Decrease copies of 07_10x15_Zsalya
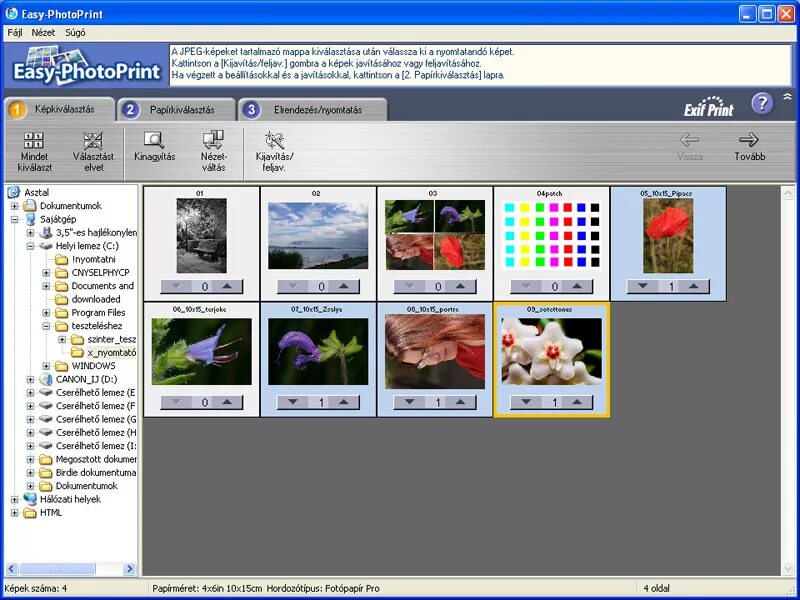Image resolution: width=800 pixels, height=600 pixels. click(x=293, y=402)
